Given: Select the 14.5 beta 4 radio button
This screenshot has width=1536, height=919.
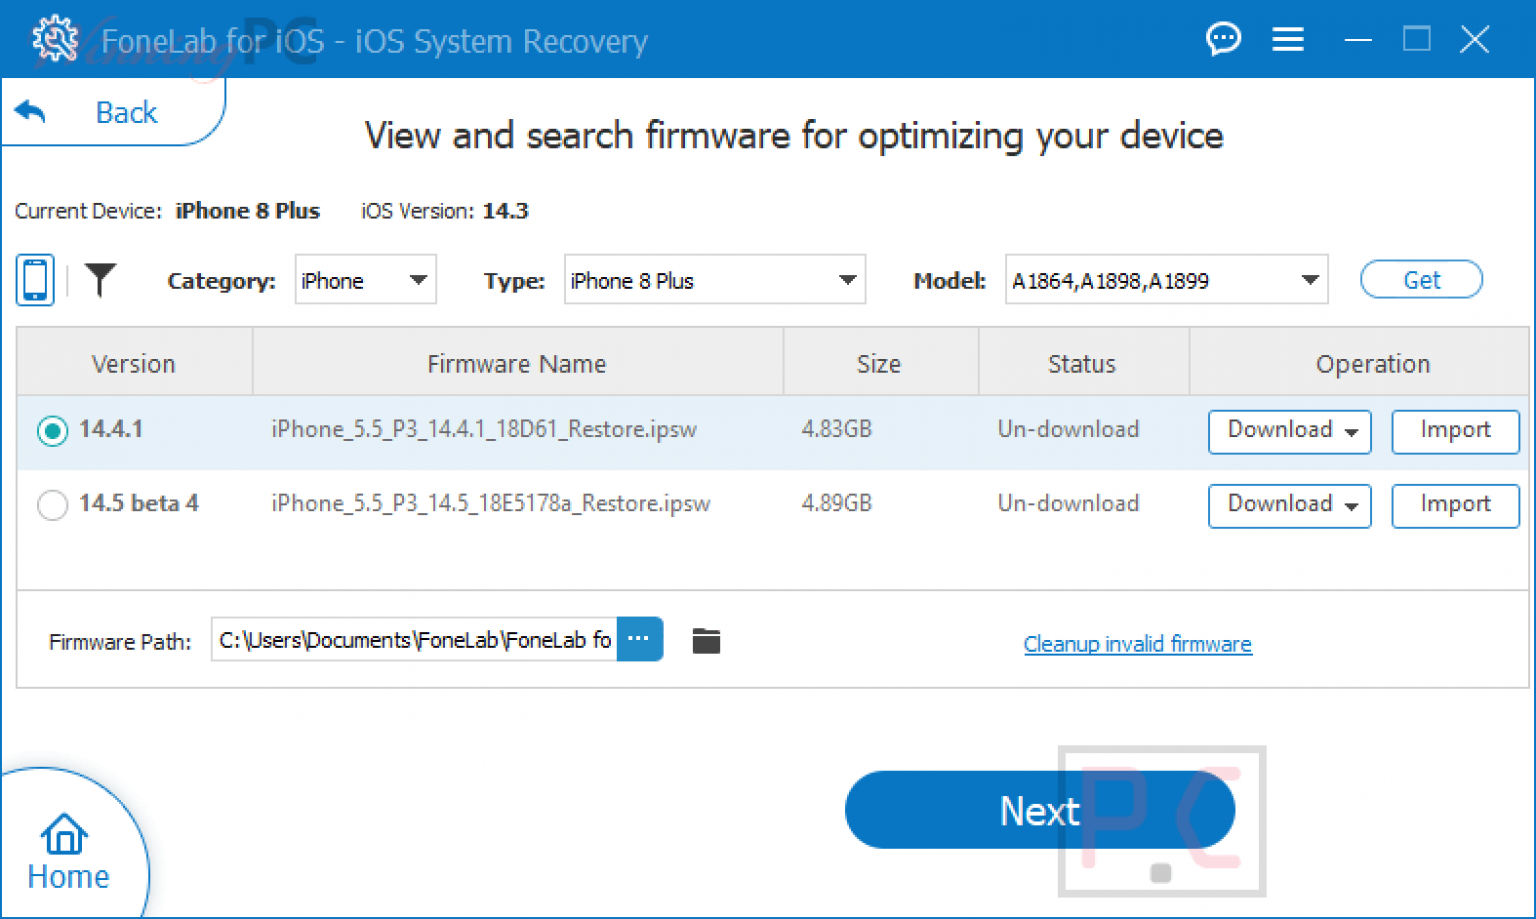Looking at the screenshot, I should coord(52,505).
